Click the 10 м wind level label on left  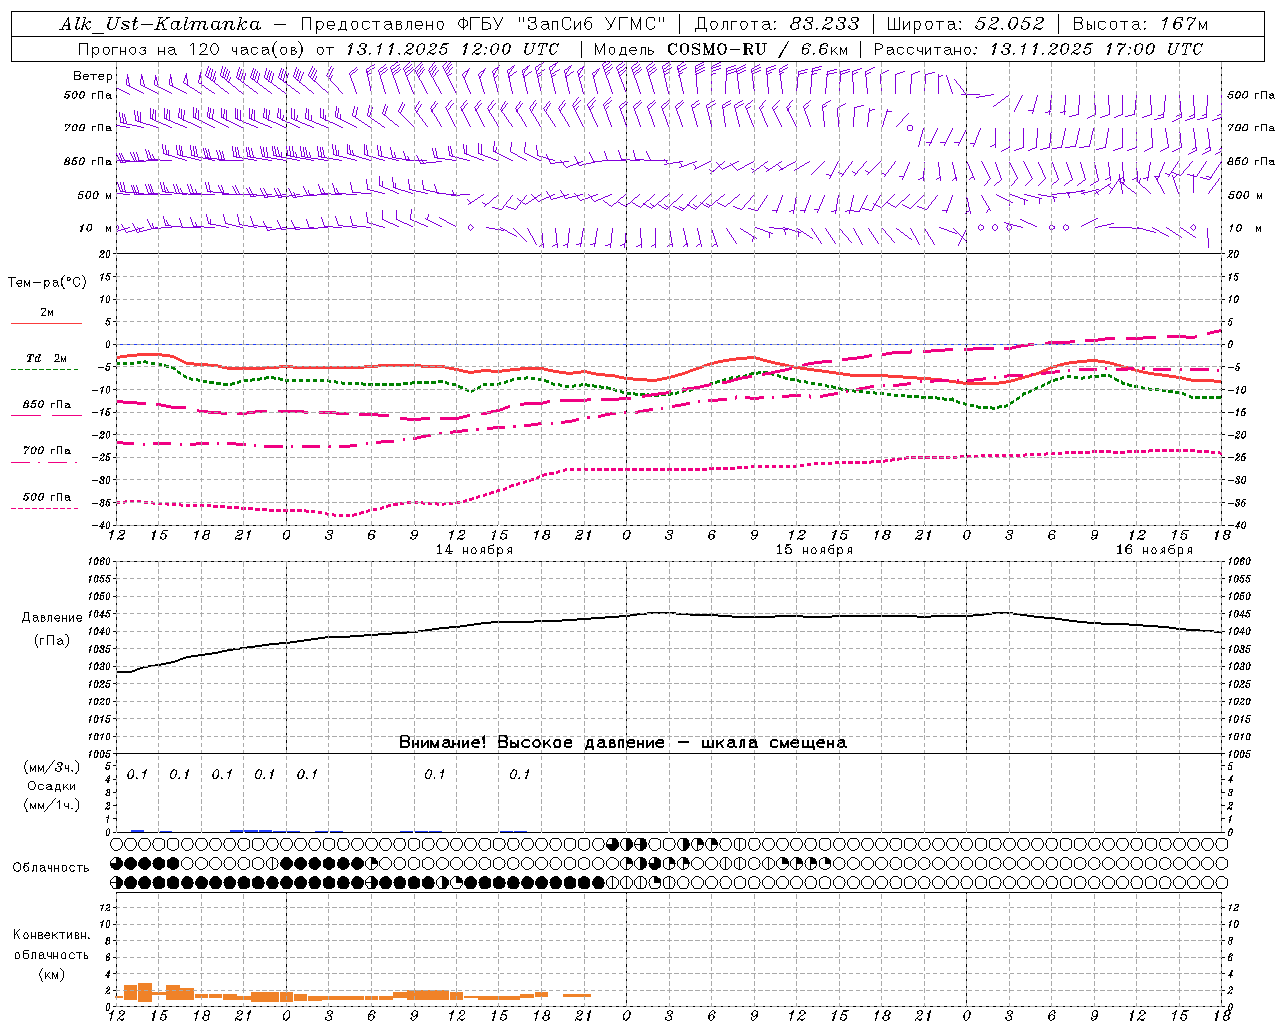pyautogui.click(x=96, y=228)
